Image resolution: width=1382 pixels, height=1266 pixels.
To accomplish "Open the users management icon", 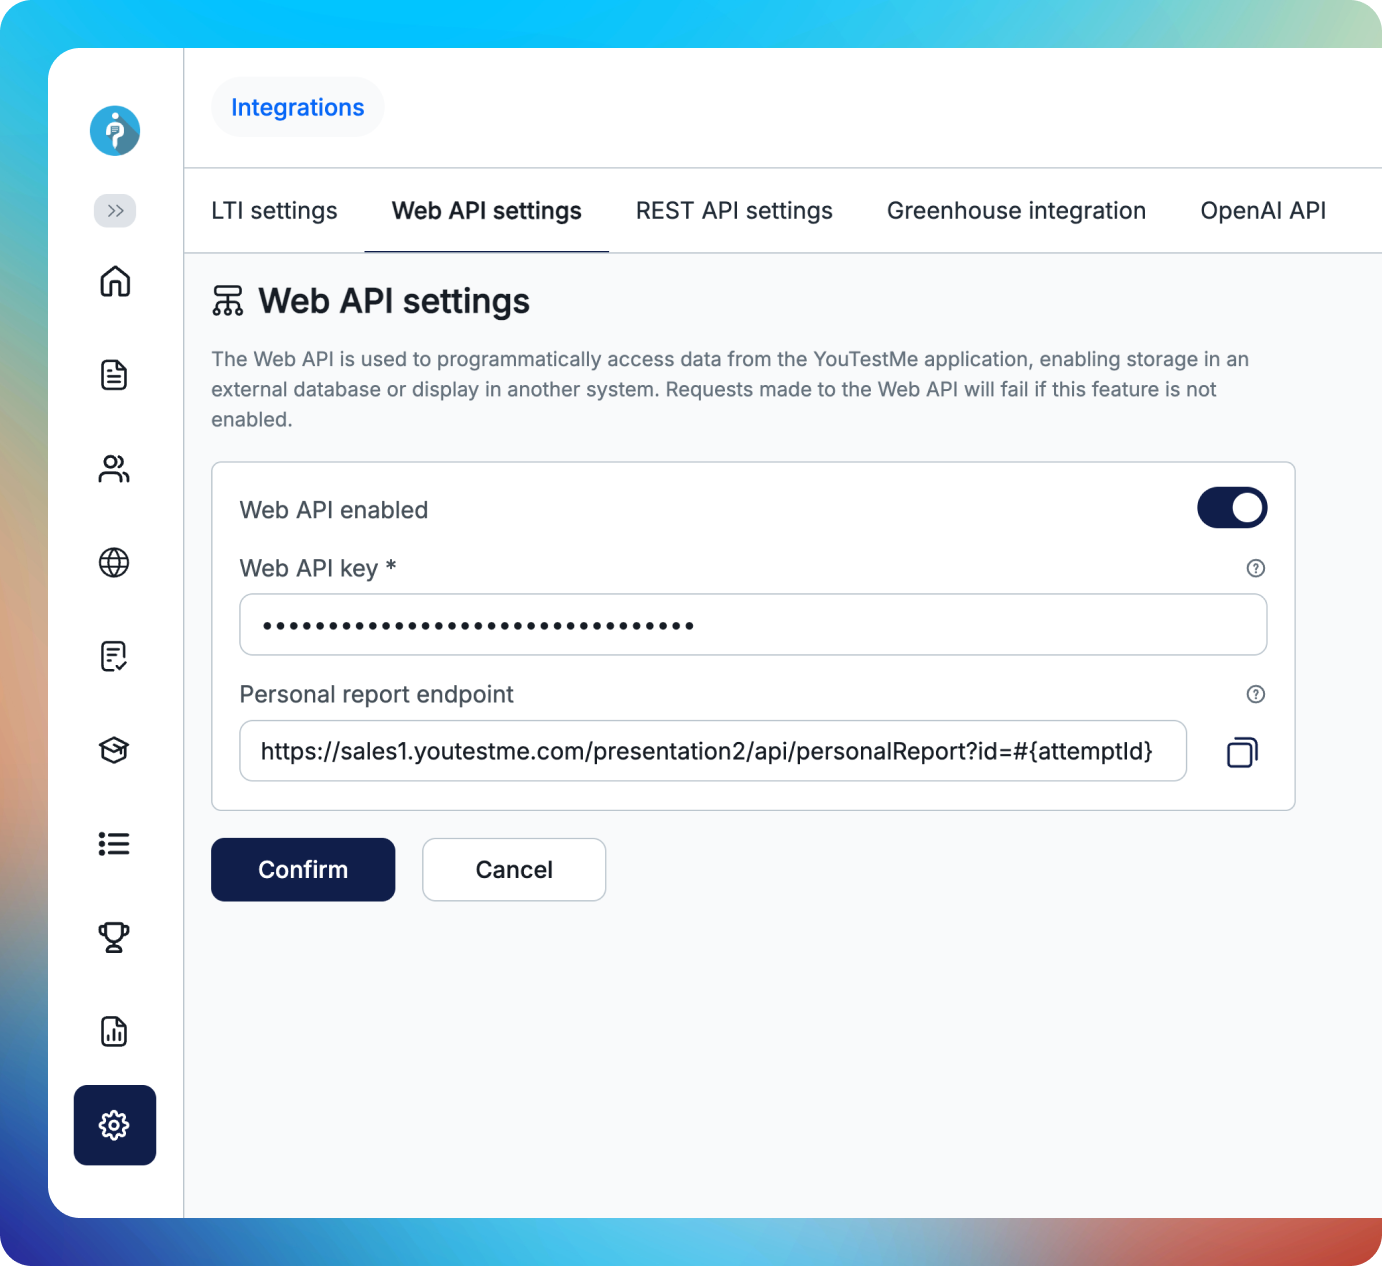I will tap(114, 469).
